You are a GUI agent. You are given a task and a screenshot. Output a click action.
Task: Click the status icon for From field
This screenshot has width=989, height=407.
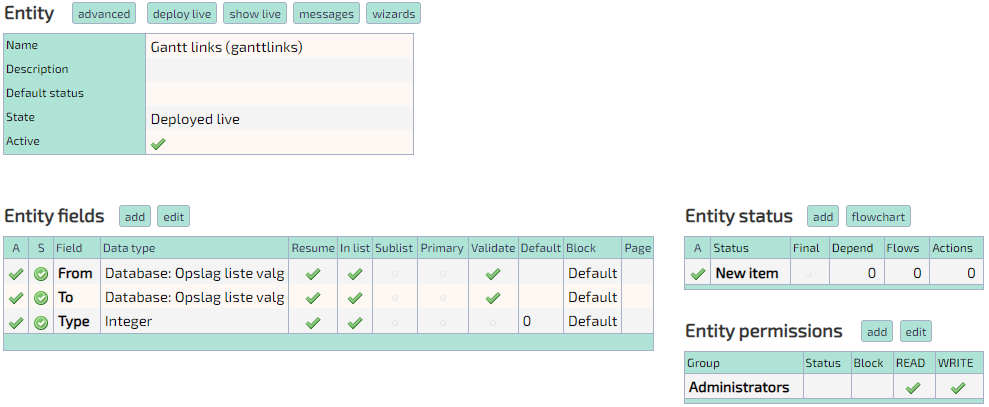[41, 273]
